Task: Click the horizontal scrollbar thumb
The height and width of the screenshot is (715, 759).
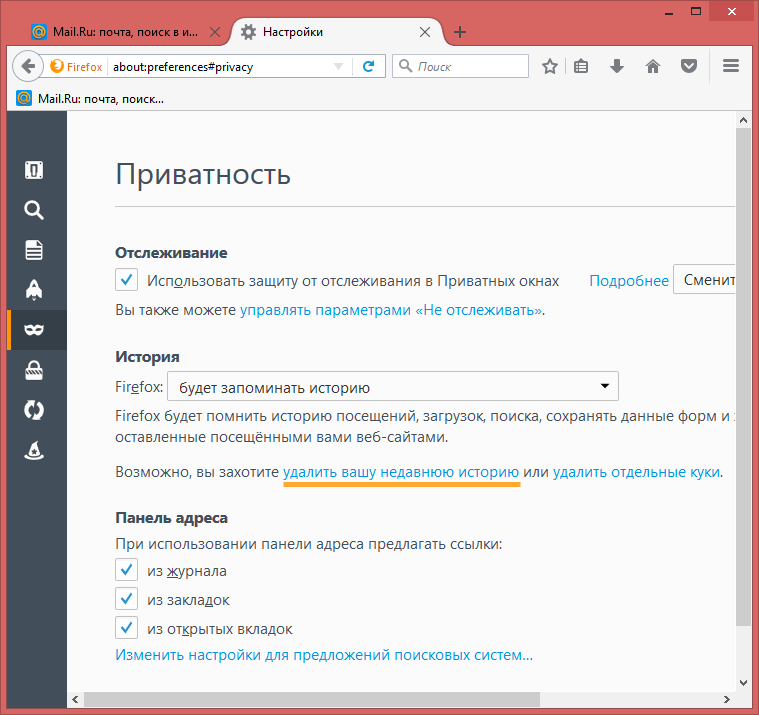Action: point(312,699)
